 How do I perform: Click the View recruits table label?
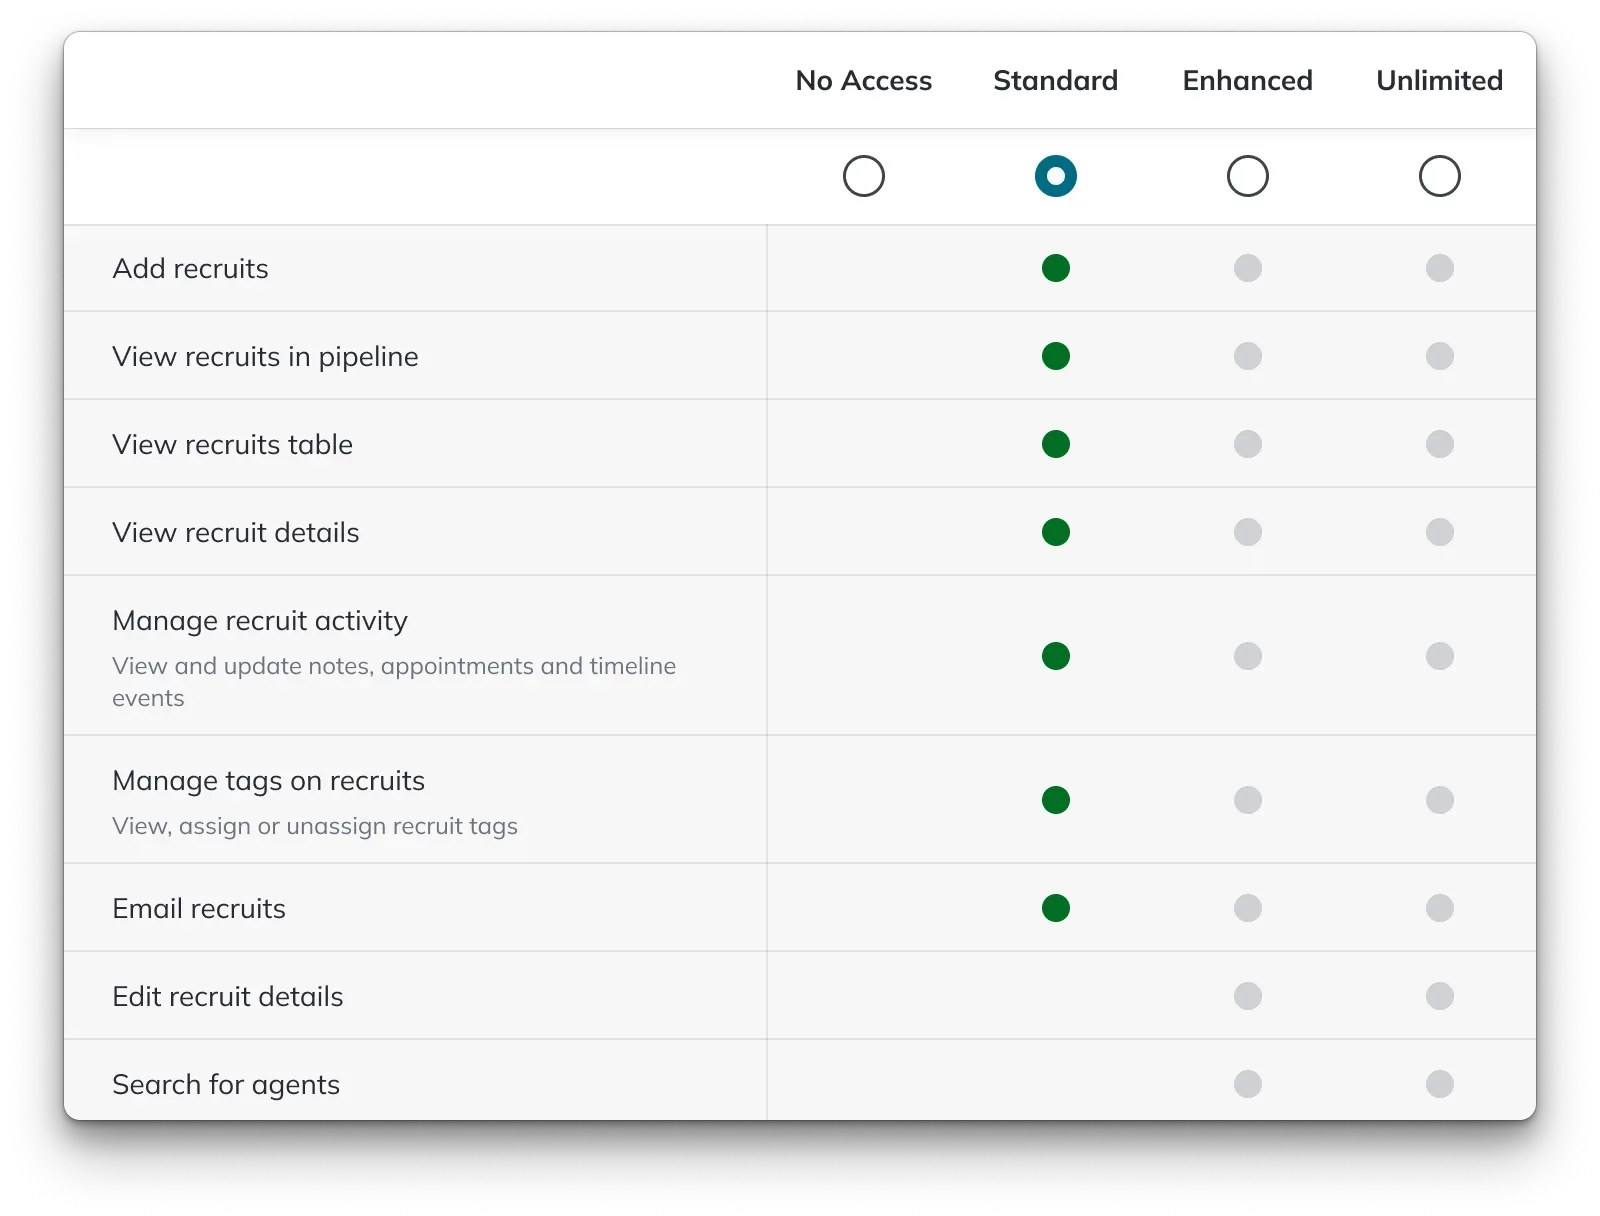232,444
